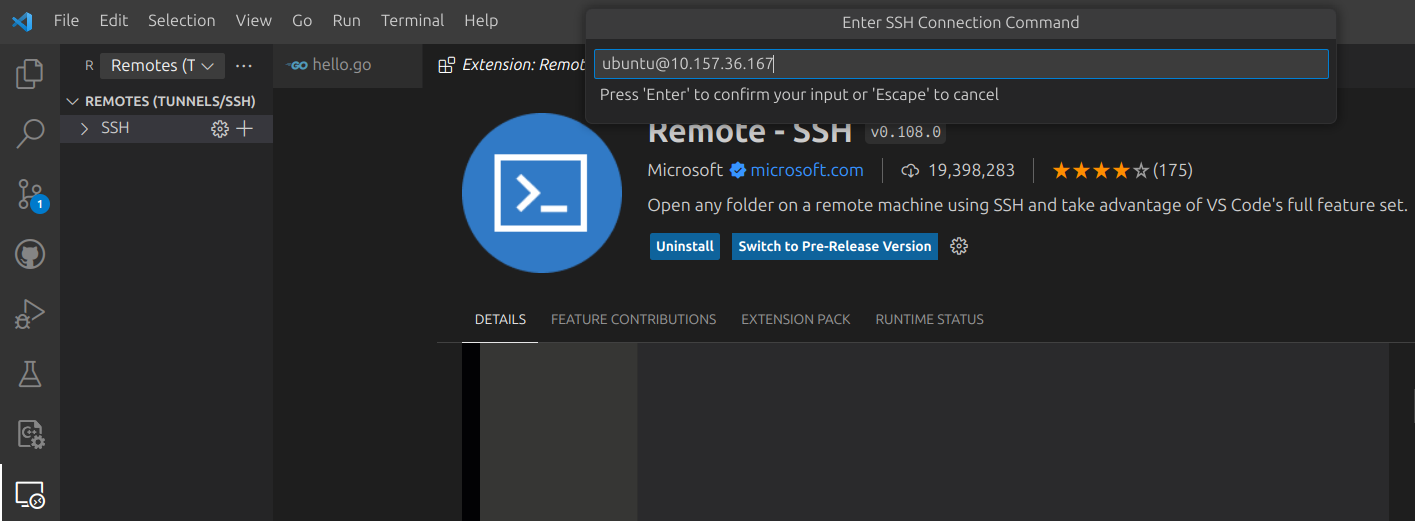Open the GitHub view icon
This screenshot has width=1415, height=521.
click(x=30, y=255)
